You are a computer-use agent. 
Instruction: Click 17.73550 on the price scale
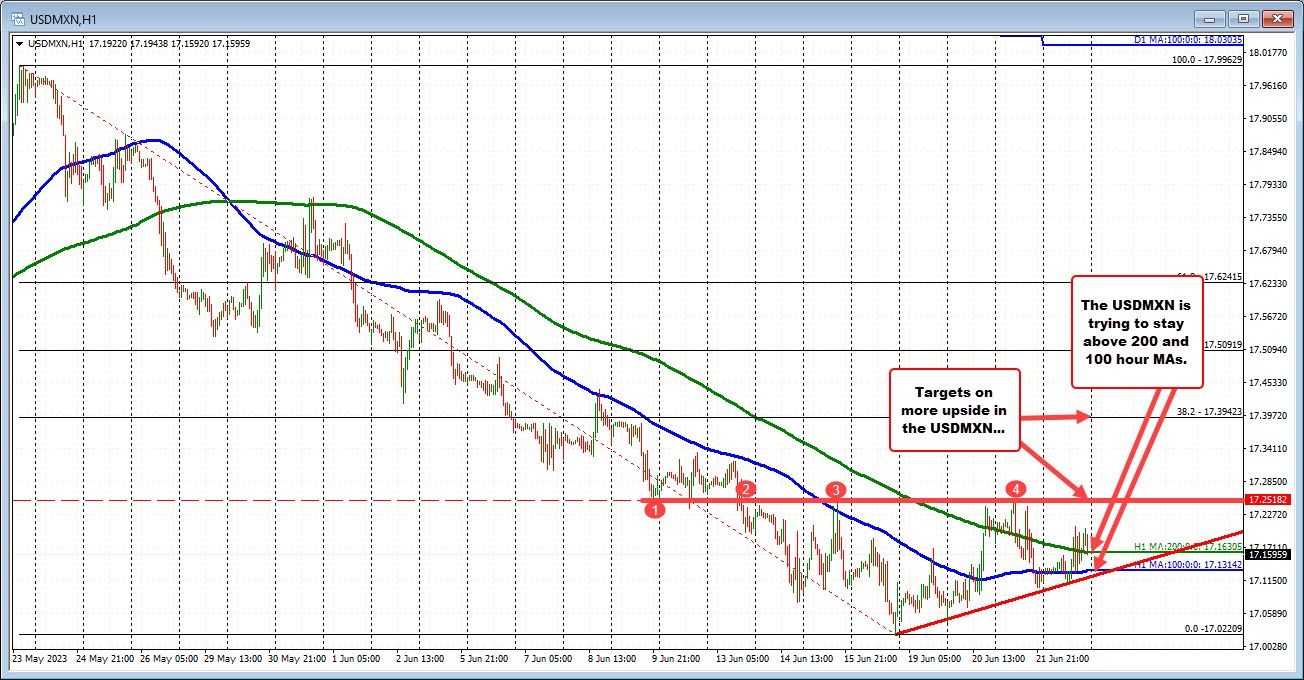coord(1269,218)
